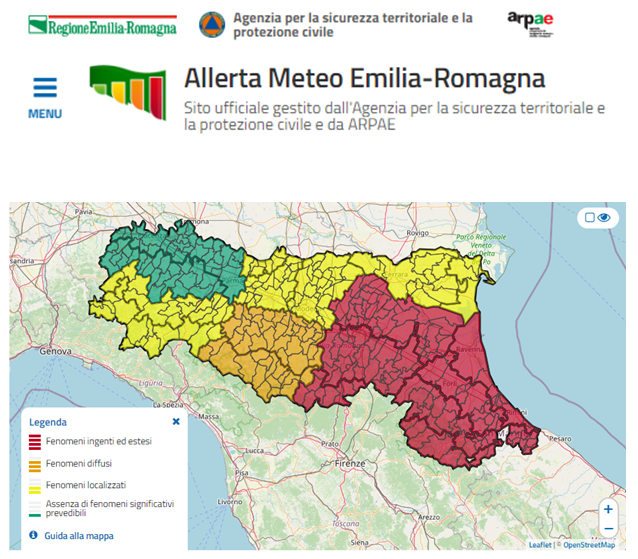Image resolution: width=638 pixels, height=559 pixels.
Task: Click the red Fenomeni ingenti ed estesi swatch
Action: [x=34, y=441]
